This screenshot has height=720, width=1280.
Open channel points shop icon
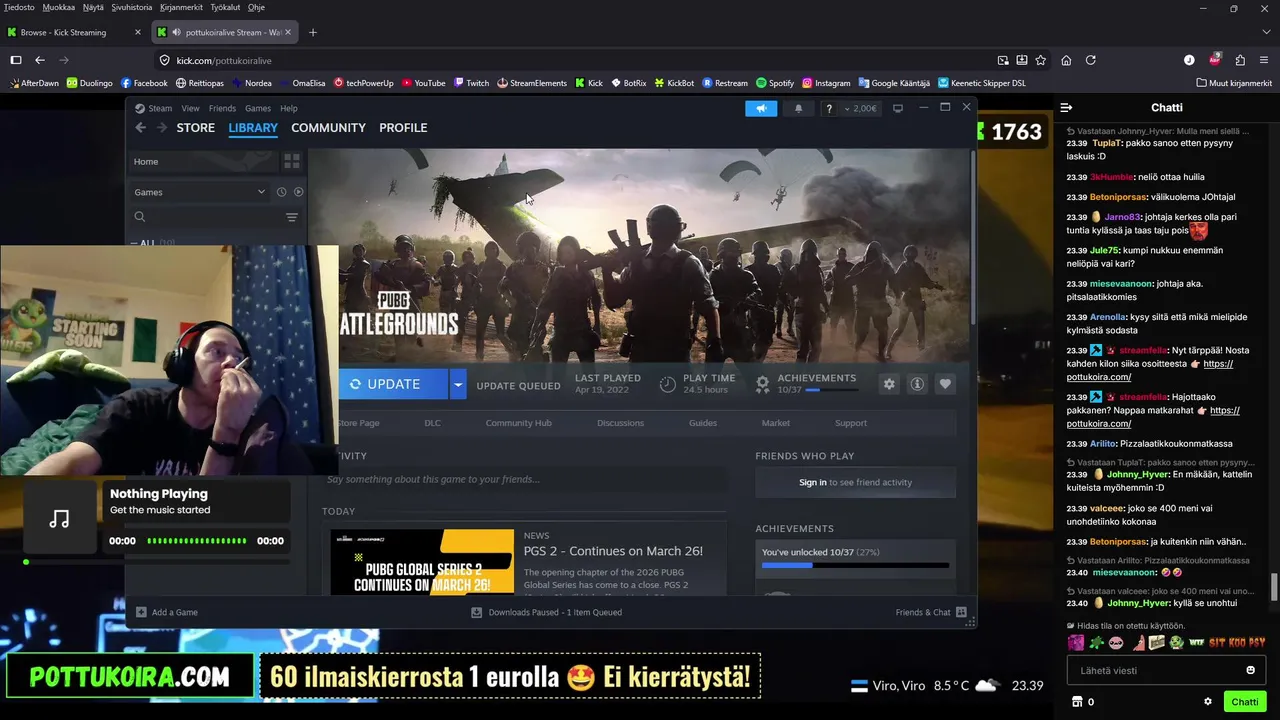(x=1077, y=702)
